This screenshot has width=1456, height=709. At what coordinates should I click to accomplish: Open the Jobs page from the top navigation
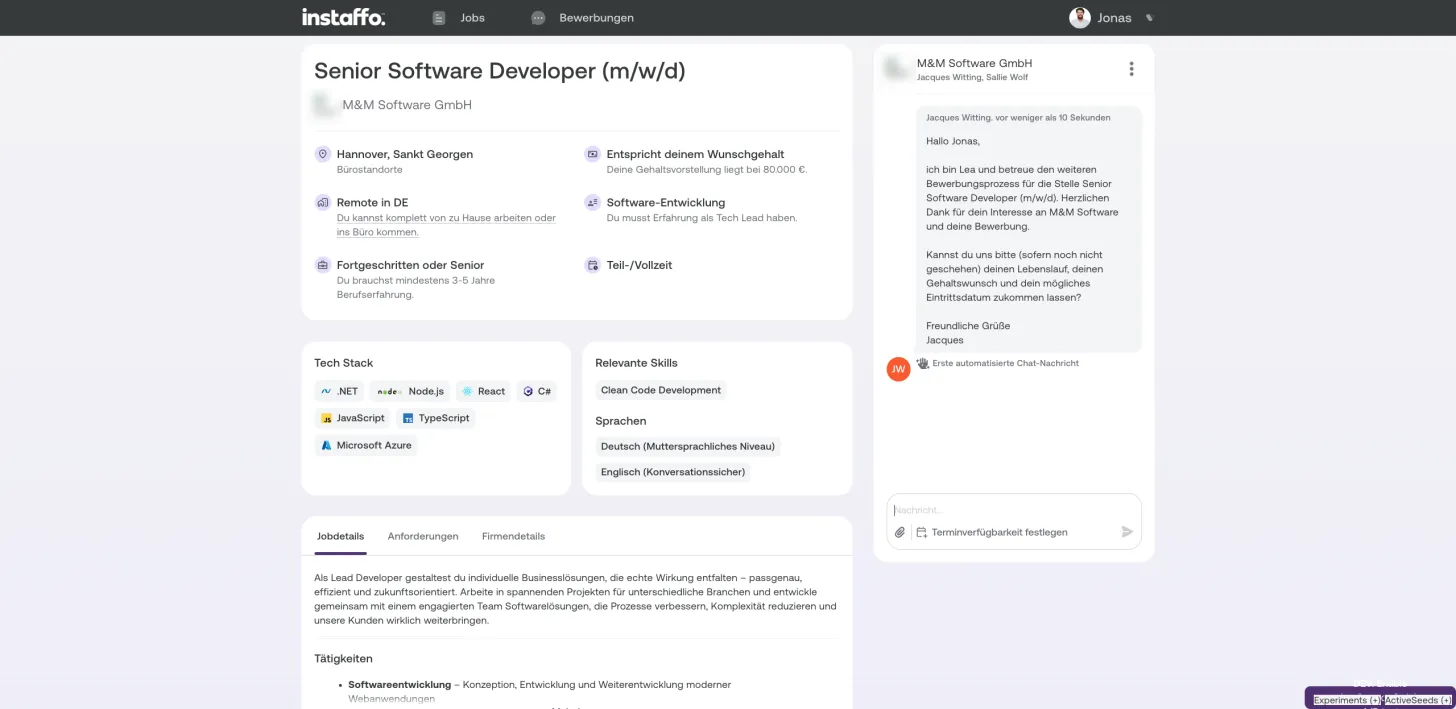click(459, 18)
